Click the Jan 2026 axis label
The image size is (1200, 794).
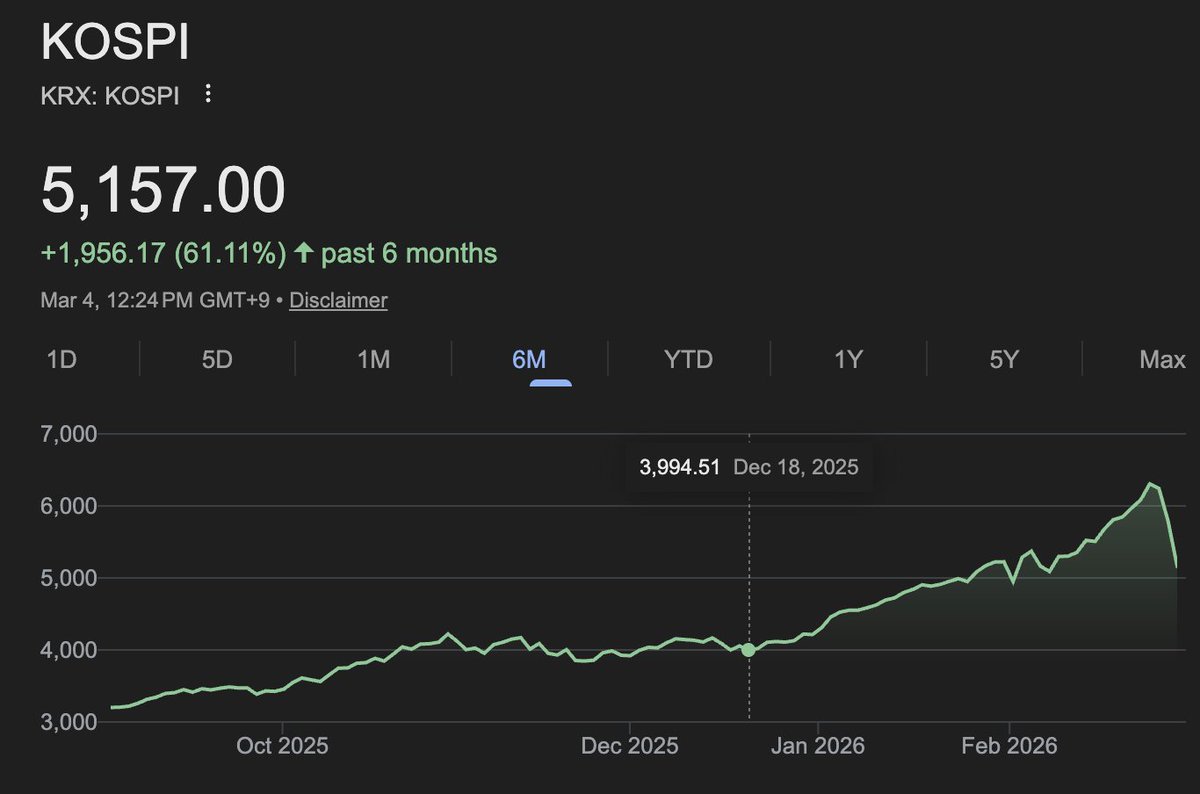pos(819,746)
